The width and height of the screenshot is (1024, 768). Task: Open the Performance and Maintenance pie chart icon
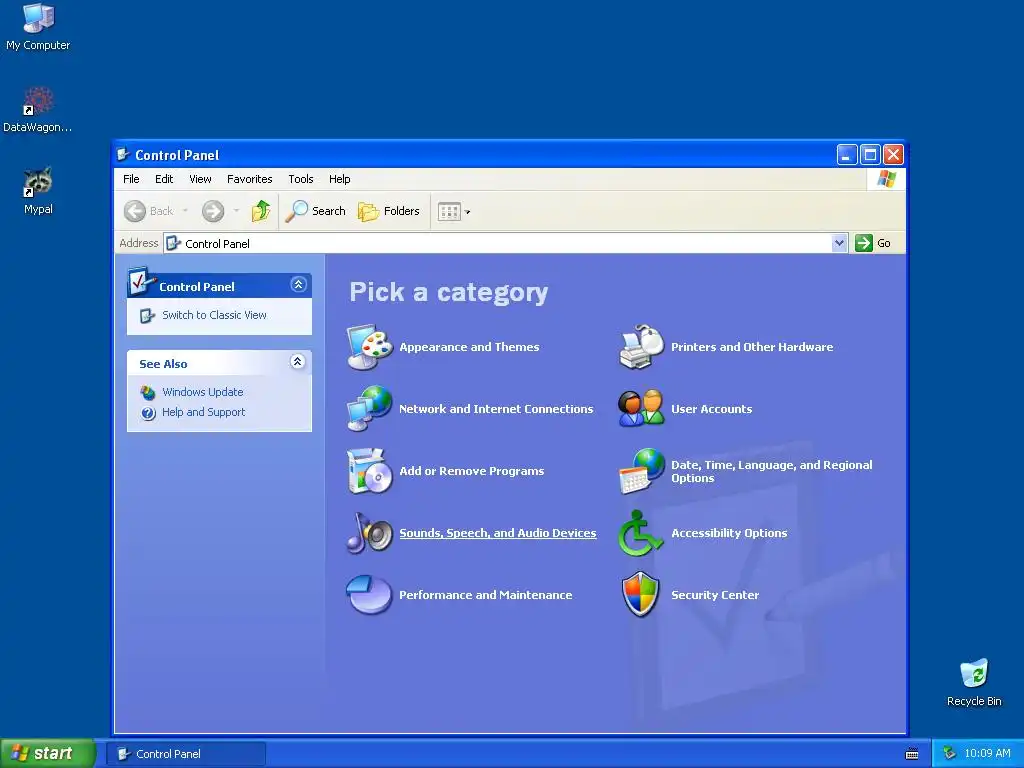(369, 594)
